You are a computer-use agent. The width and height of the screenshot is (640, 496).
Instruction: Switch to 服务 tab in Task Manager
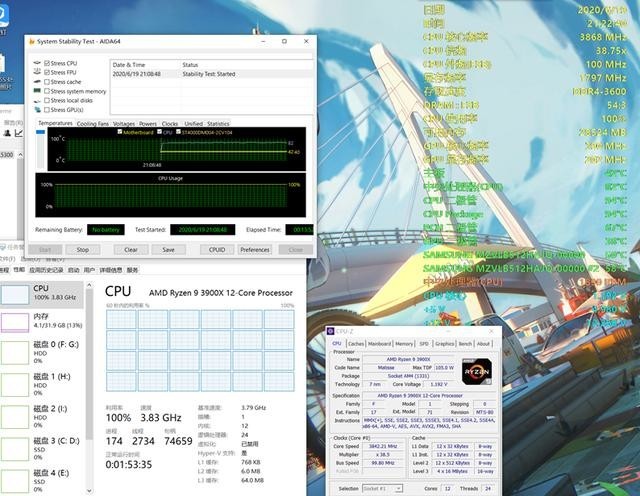point(132,270)
